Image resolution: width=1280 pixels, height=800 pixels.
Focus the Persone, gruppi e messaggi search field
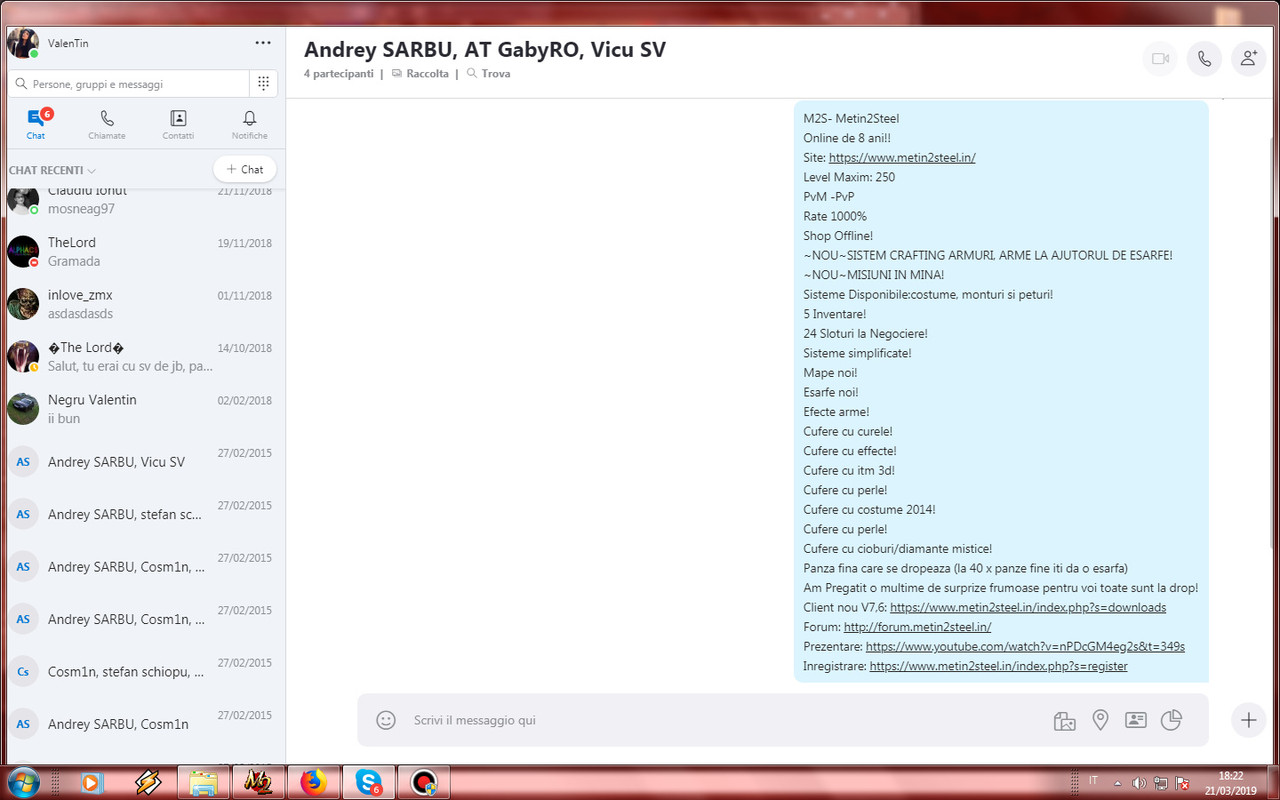point(128,84)
